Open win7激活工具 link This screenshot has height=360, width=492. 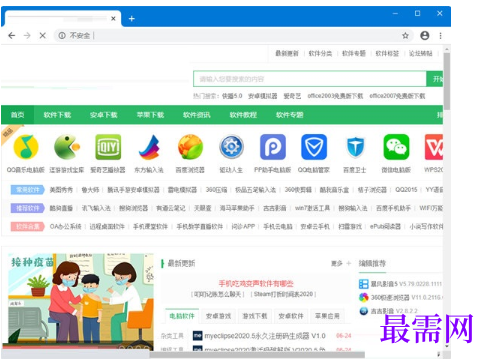[x=312, y=208]
